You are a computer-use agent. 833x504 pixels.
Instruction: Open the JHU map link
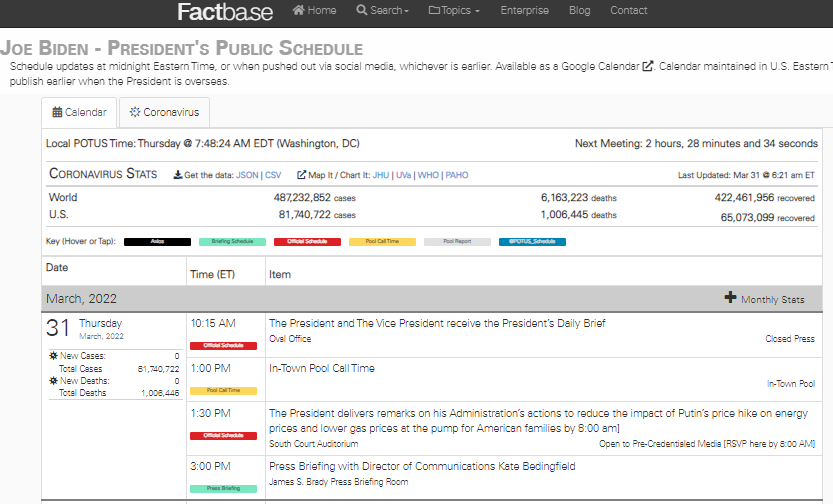point(381,175)
